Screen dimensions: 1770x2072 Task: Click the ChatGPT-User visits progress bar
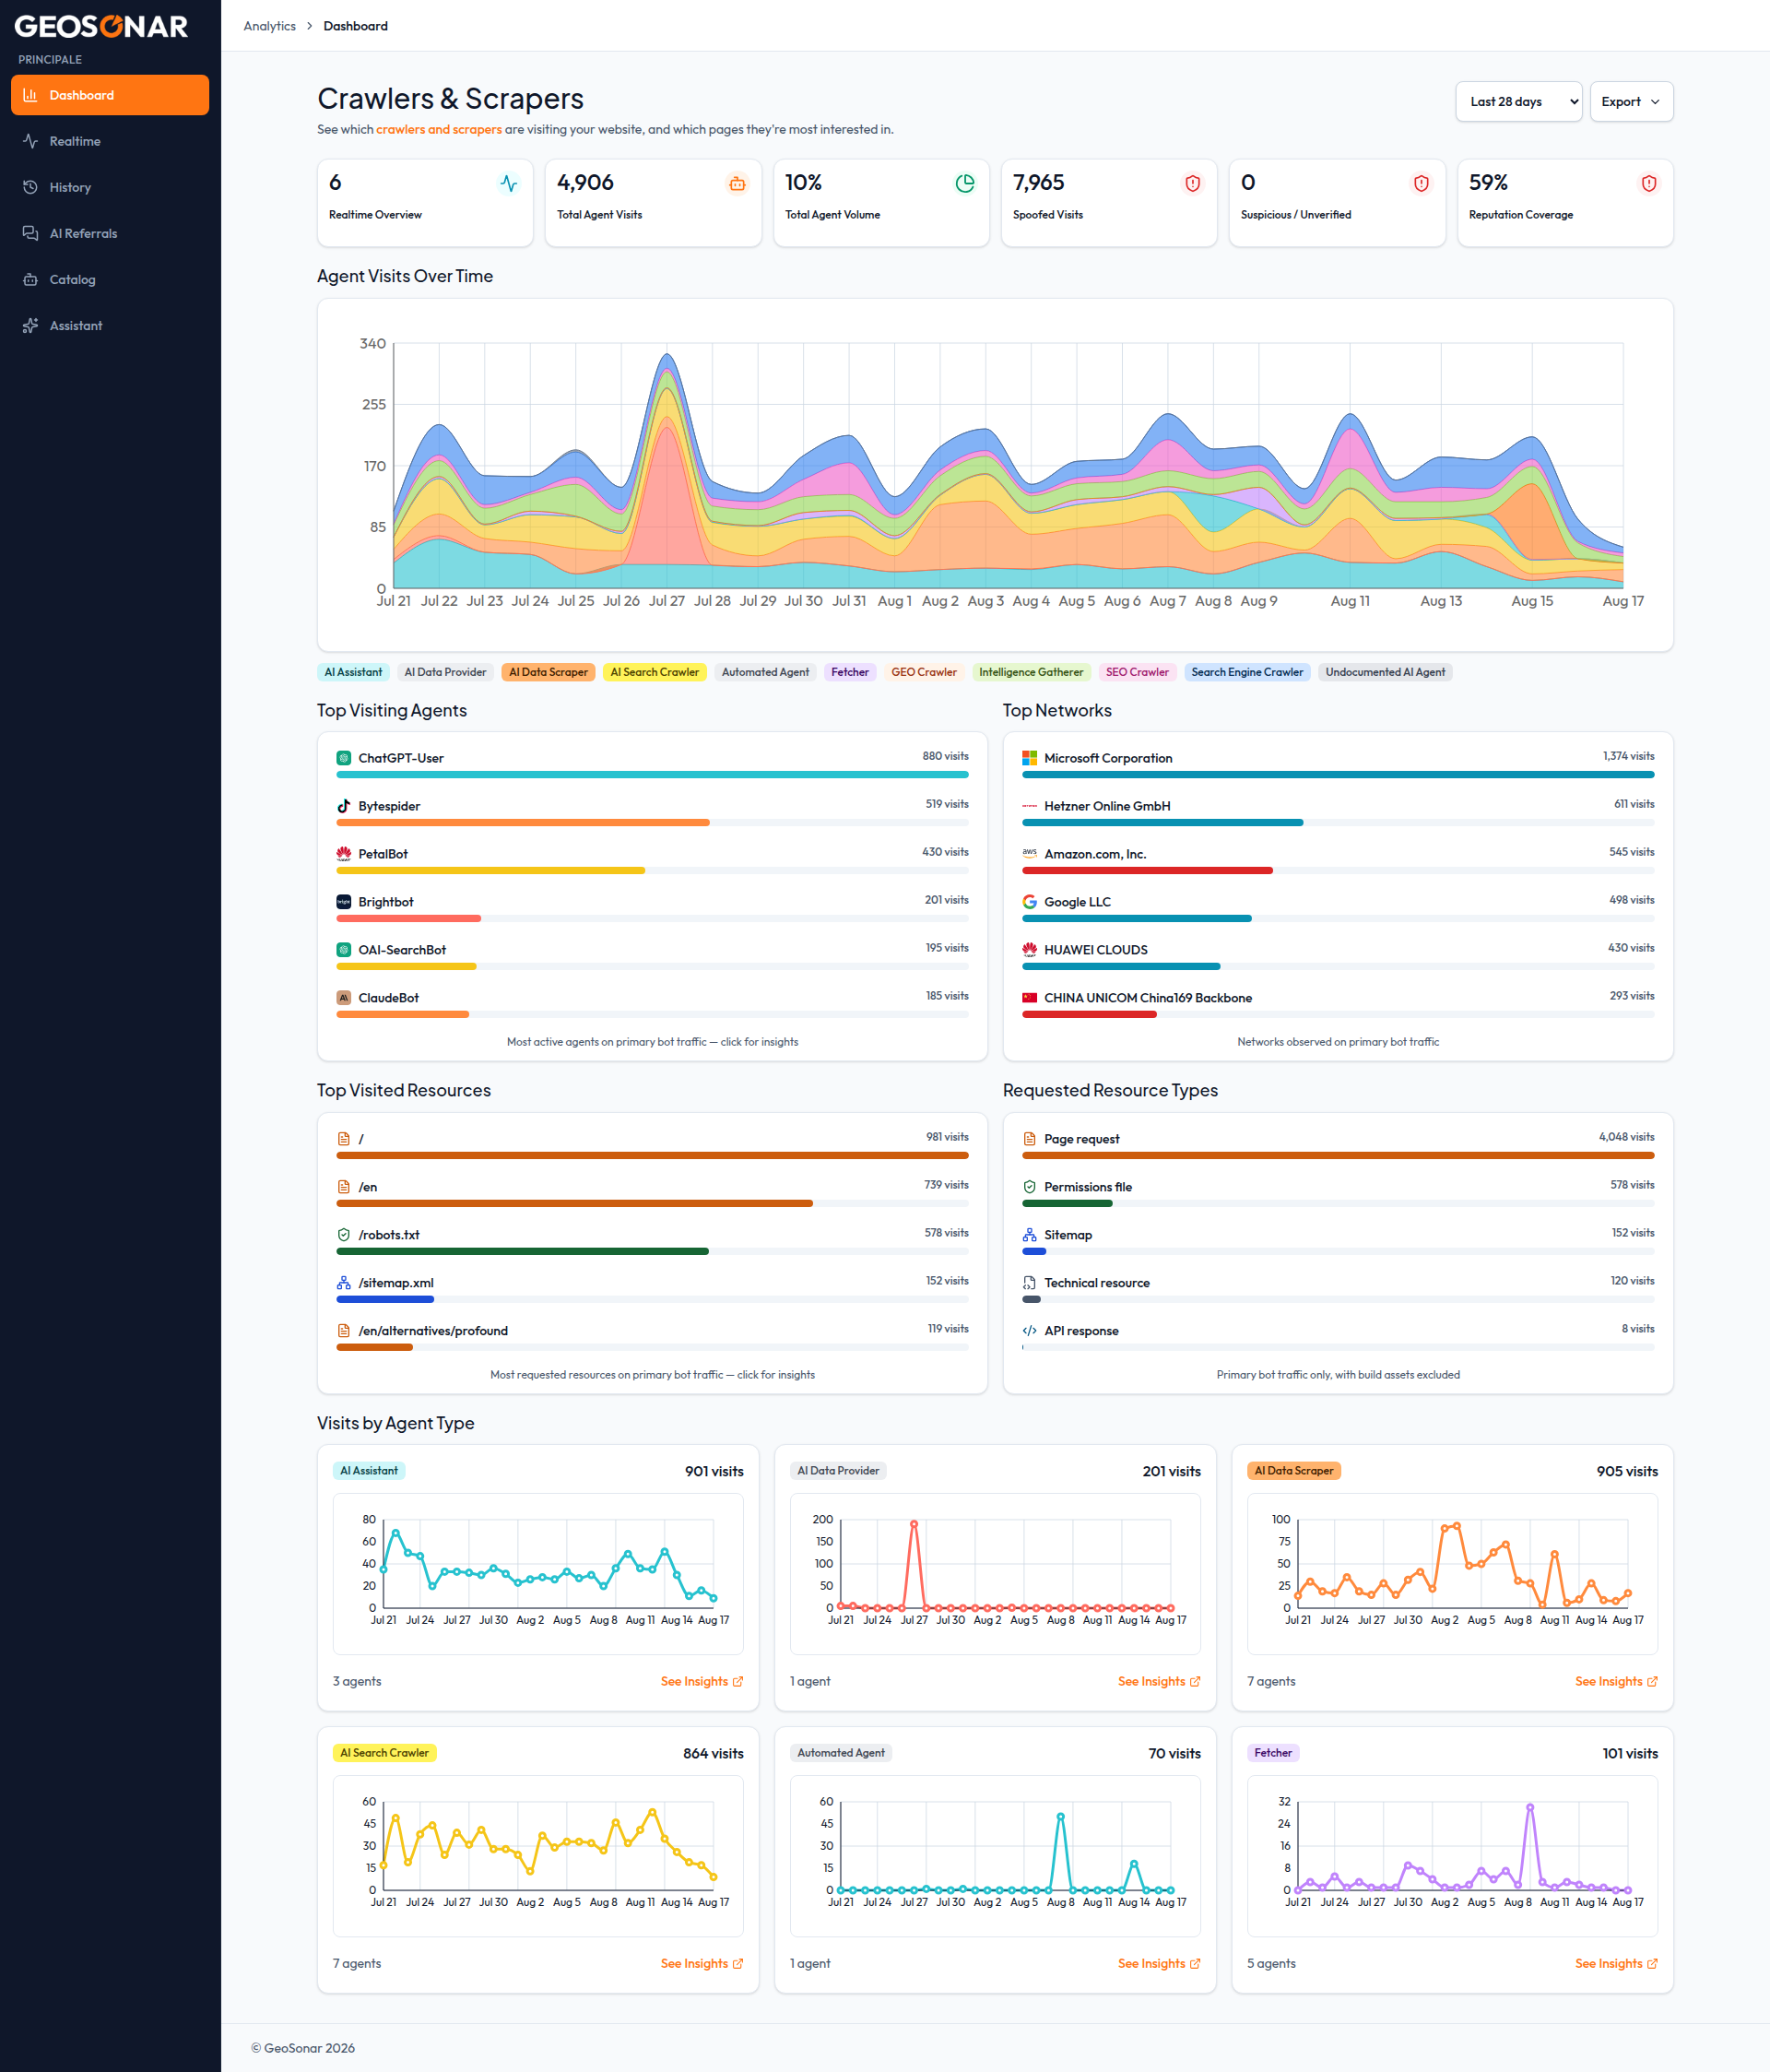coord(652,775)
